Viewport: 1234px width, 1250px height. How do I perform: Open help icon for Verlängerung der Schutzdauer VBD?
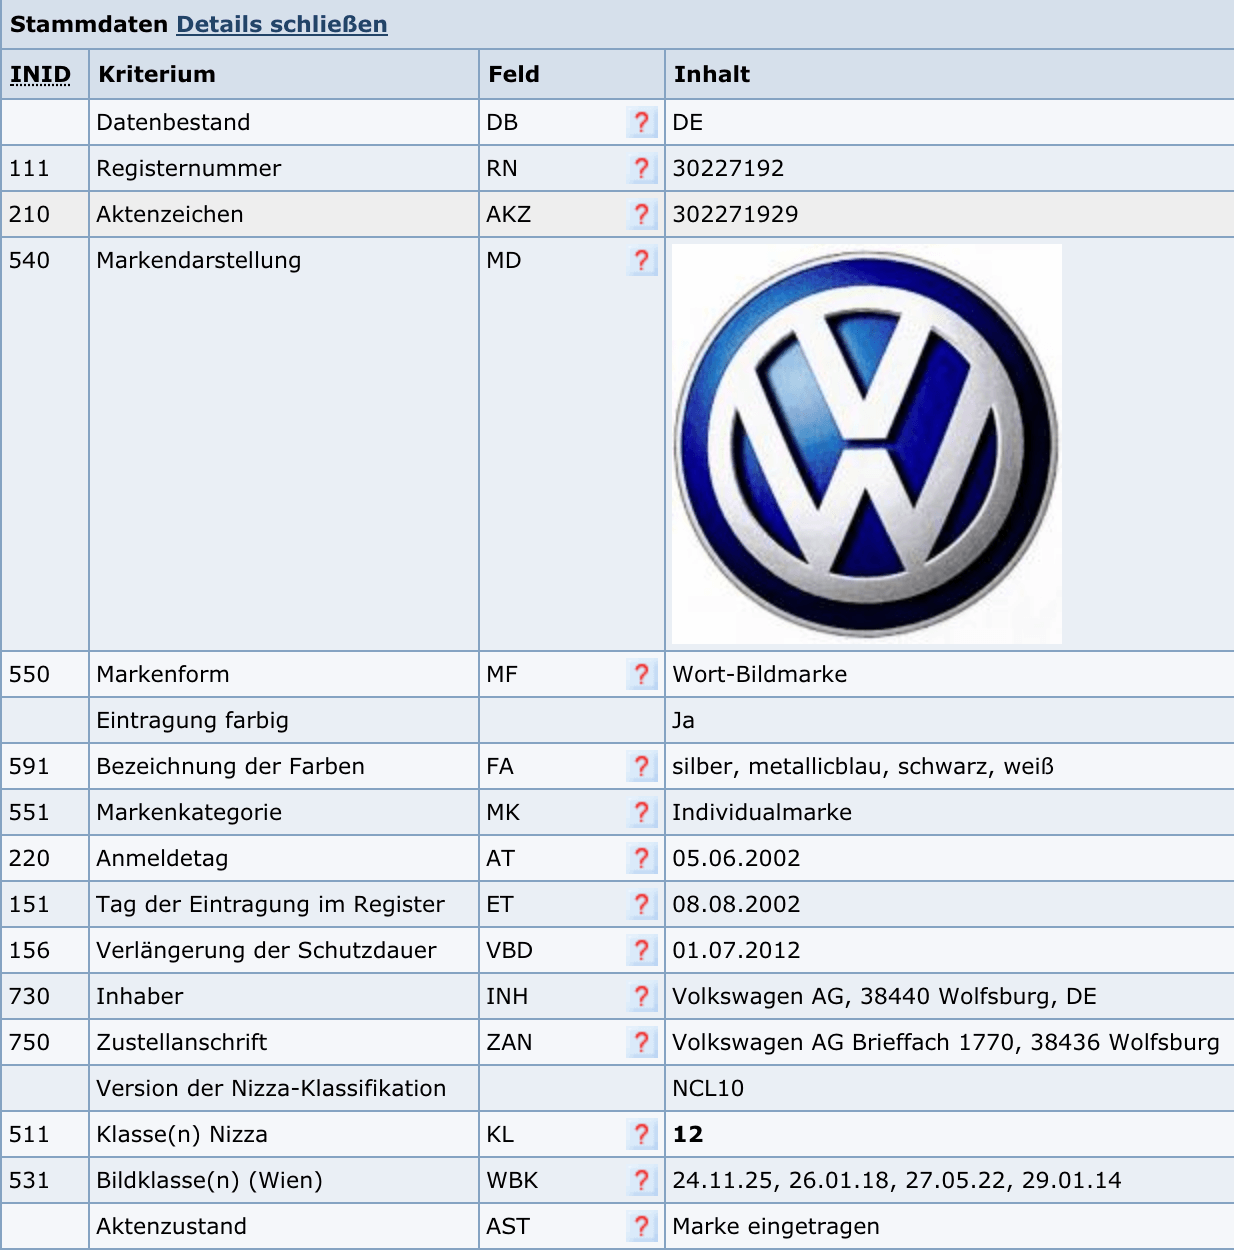(x=642, y=950)
